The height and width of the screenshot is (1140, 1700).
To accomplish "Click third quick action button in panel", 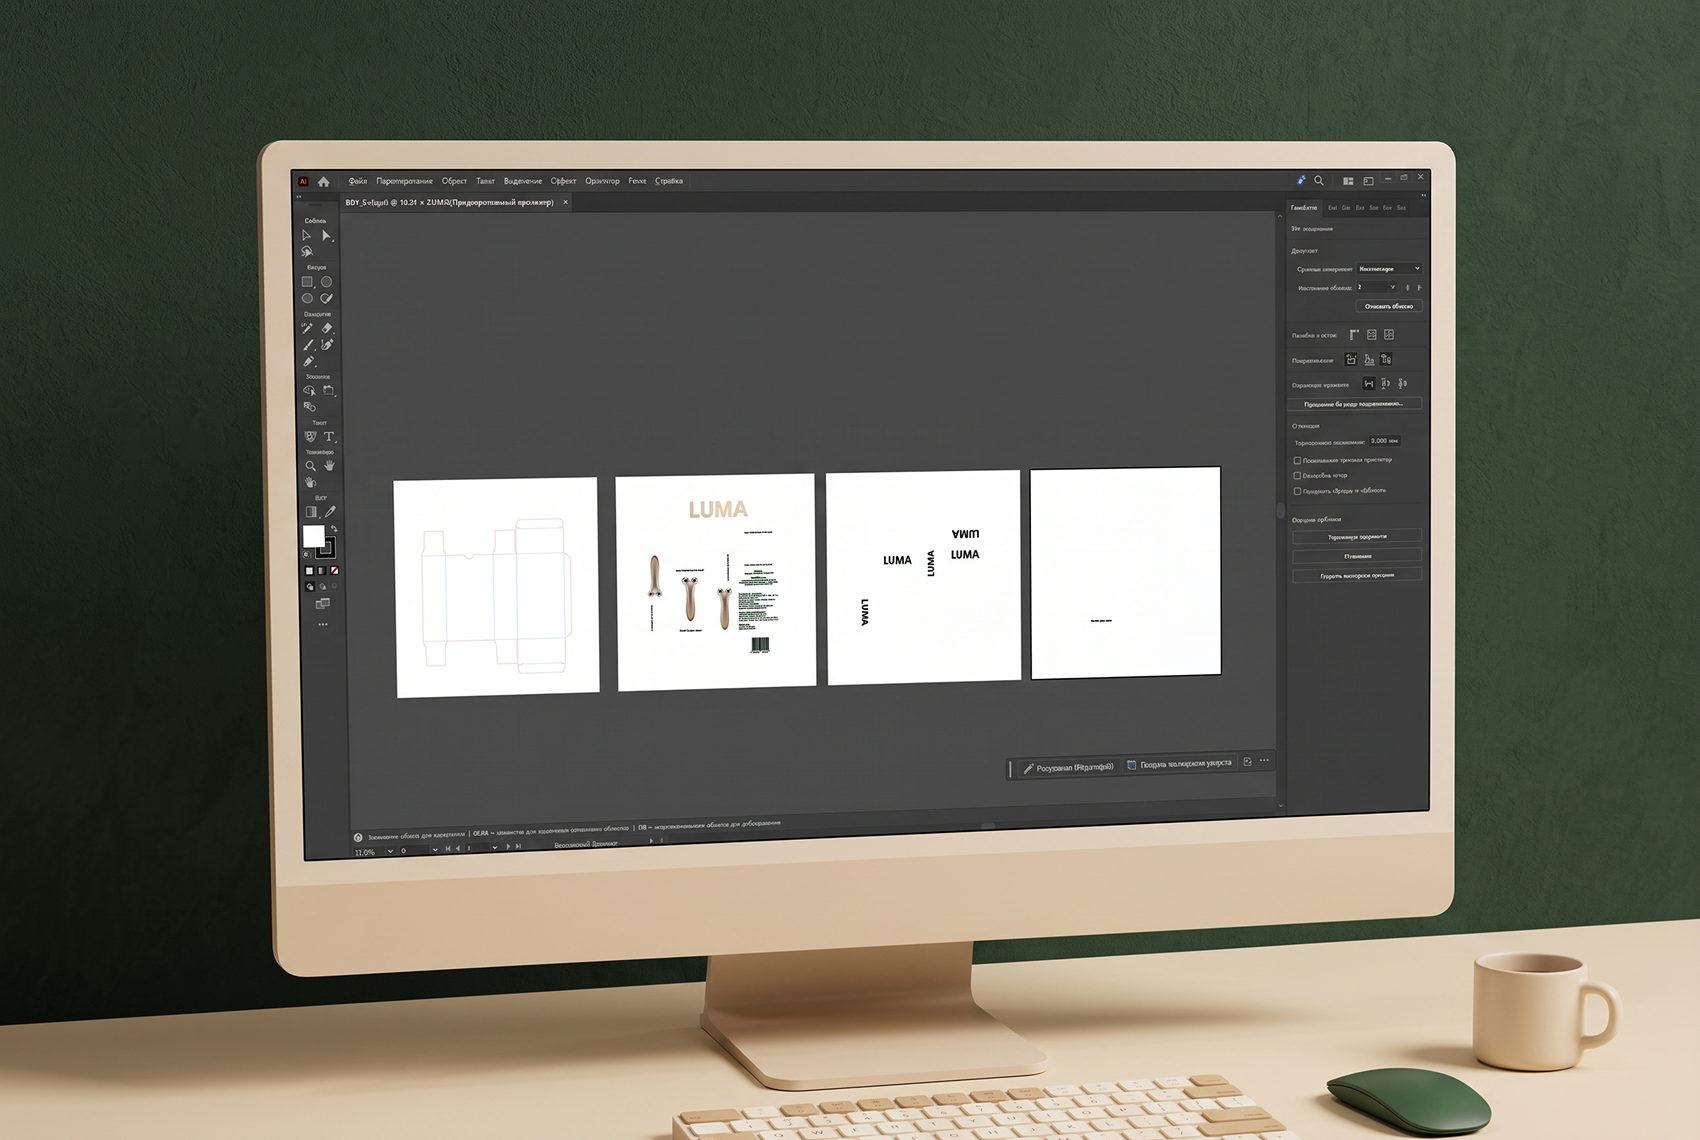I will point(1357,575).
